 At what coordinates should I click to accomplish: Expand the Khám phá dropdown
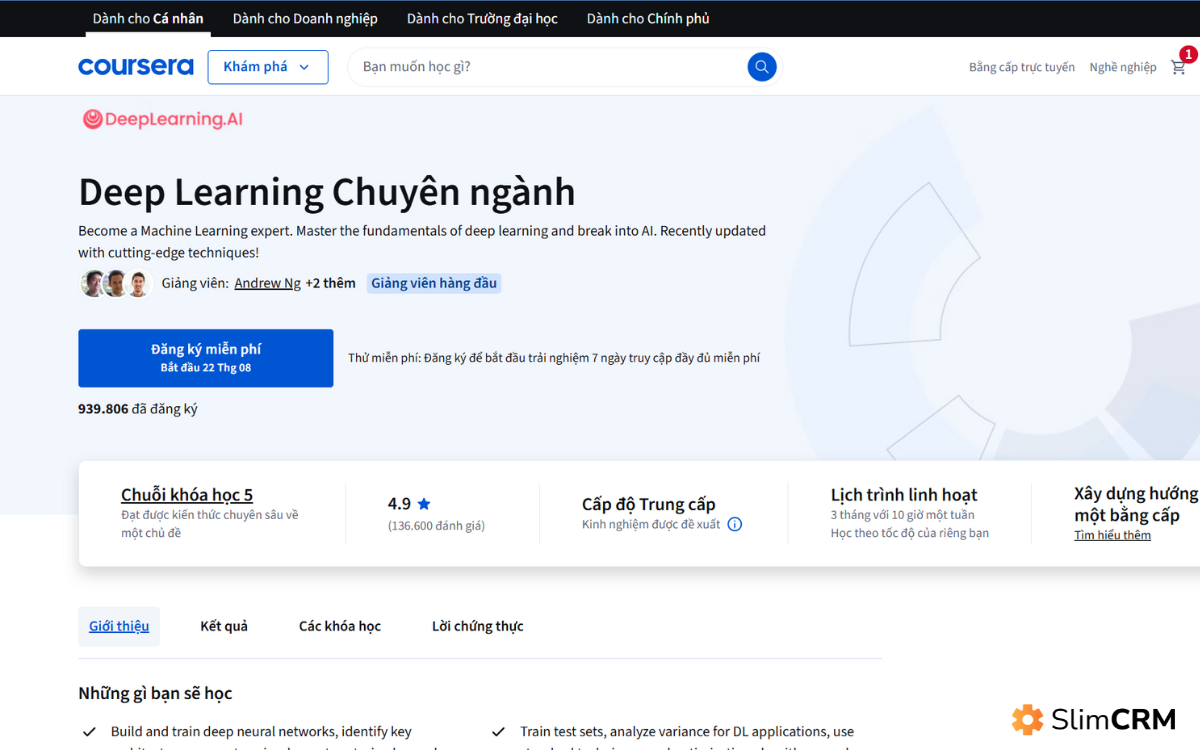point(268,67)
